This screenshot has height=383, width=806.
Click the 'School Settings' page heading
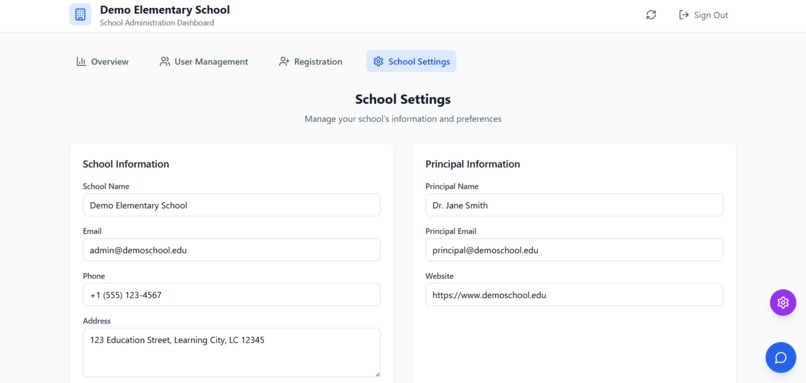pyautogui.click(x=403, y=99)
